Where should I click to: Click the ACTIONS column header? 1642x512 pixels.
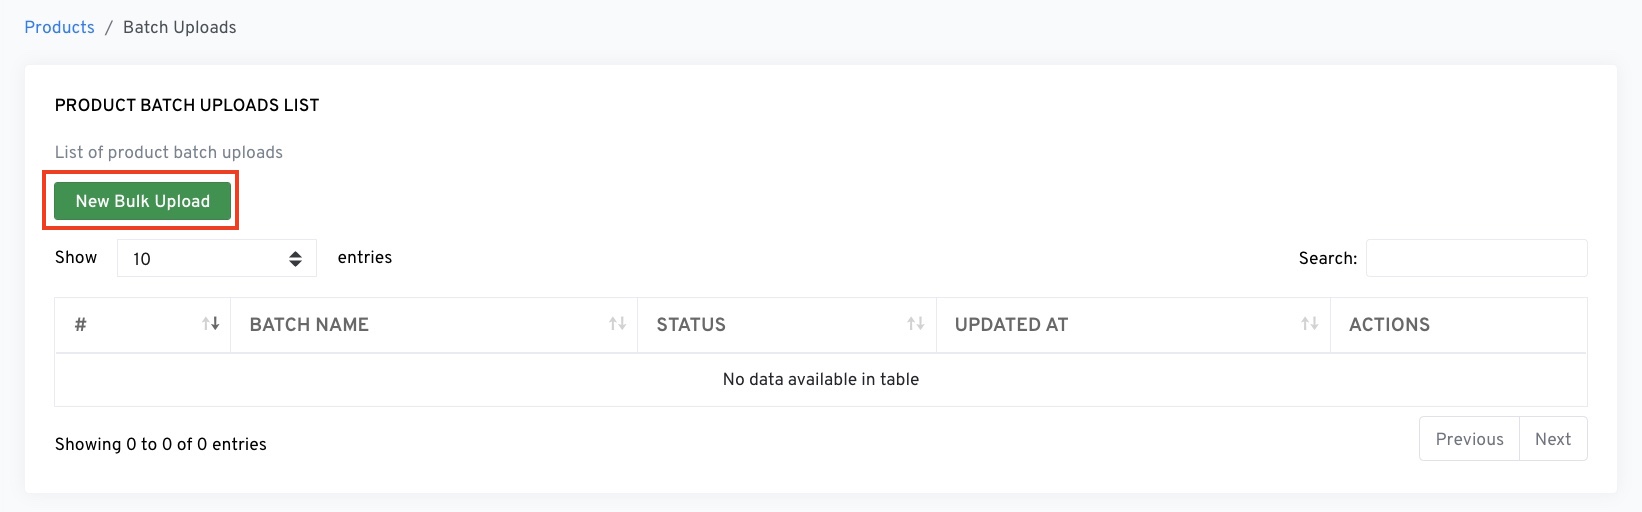click(x=1389, y=324)
